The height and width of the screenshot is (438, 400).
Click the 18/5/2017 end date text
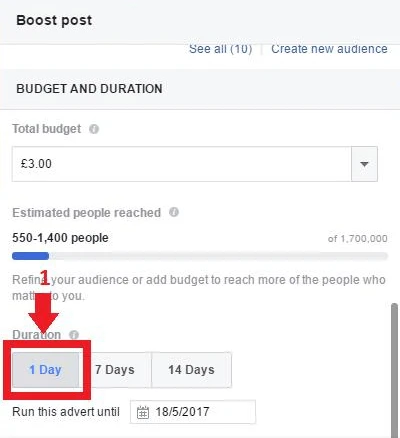pos(182,412)
